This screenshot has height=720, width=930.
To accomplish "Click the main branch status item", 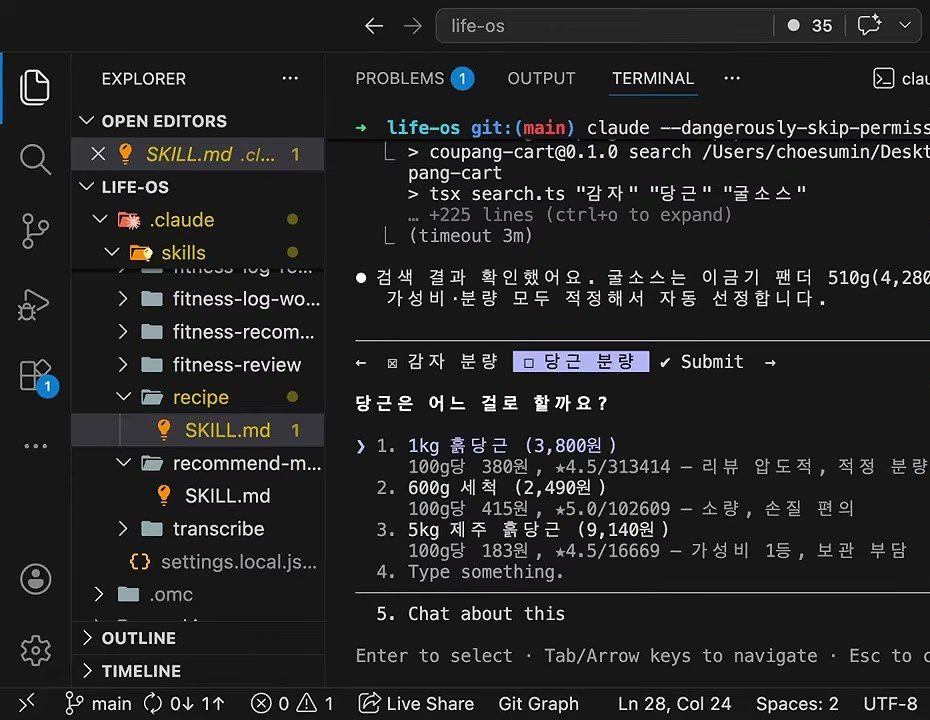I will point(98,704).
